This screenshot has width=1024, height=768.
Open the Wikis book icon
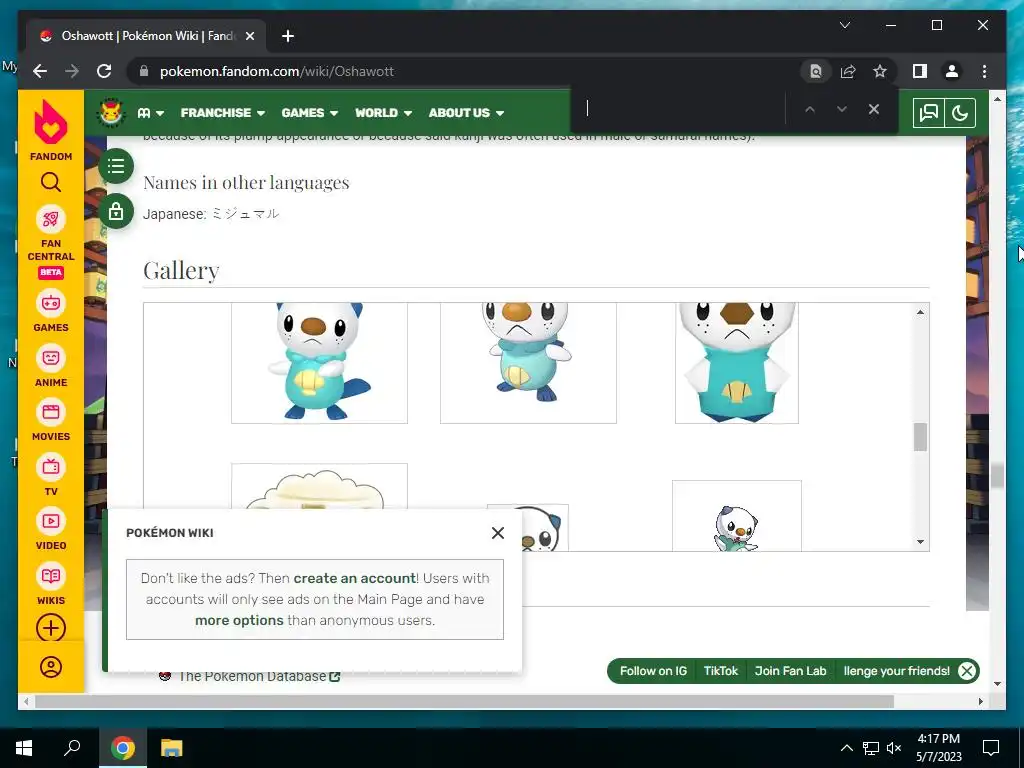51,576
